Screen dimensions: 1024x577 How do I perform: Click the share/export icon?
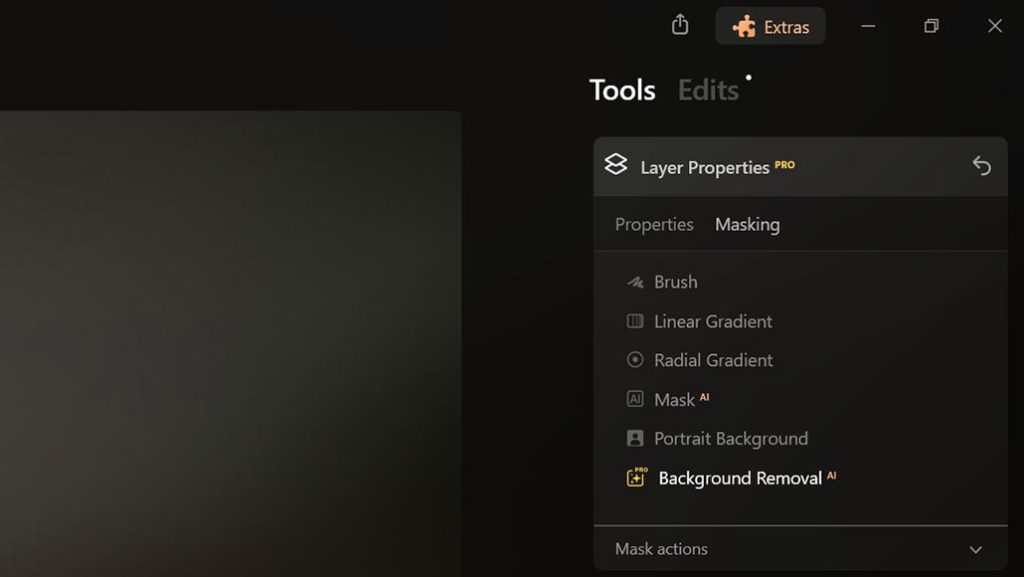point(680,25)
